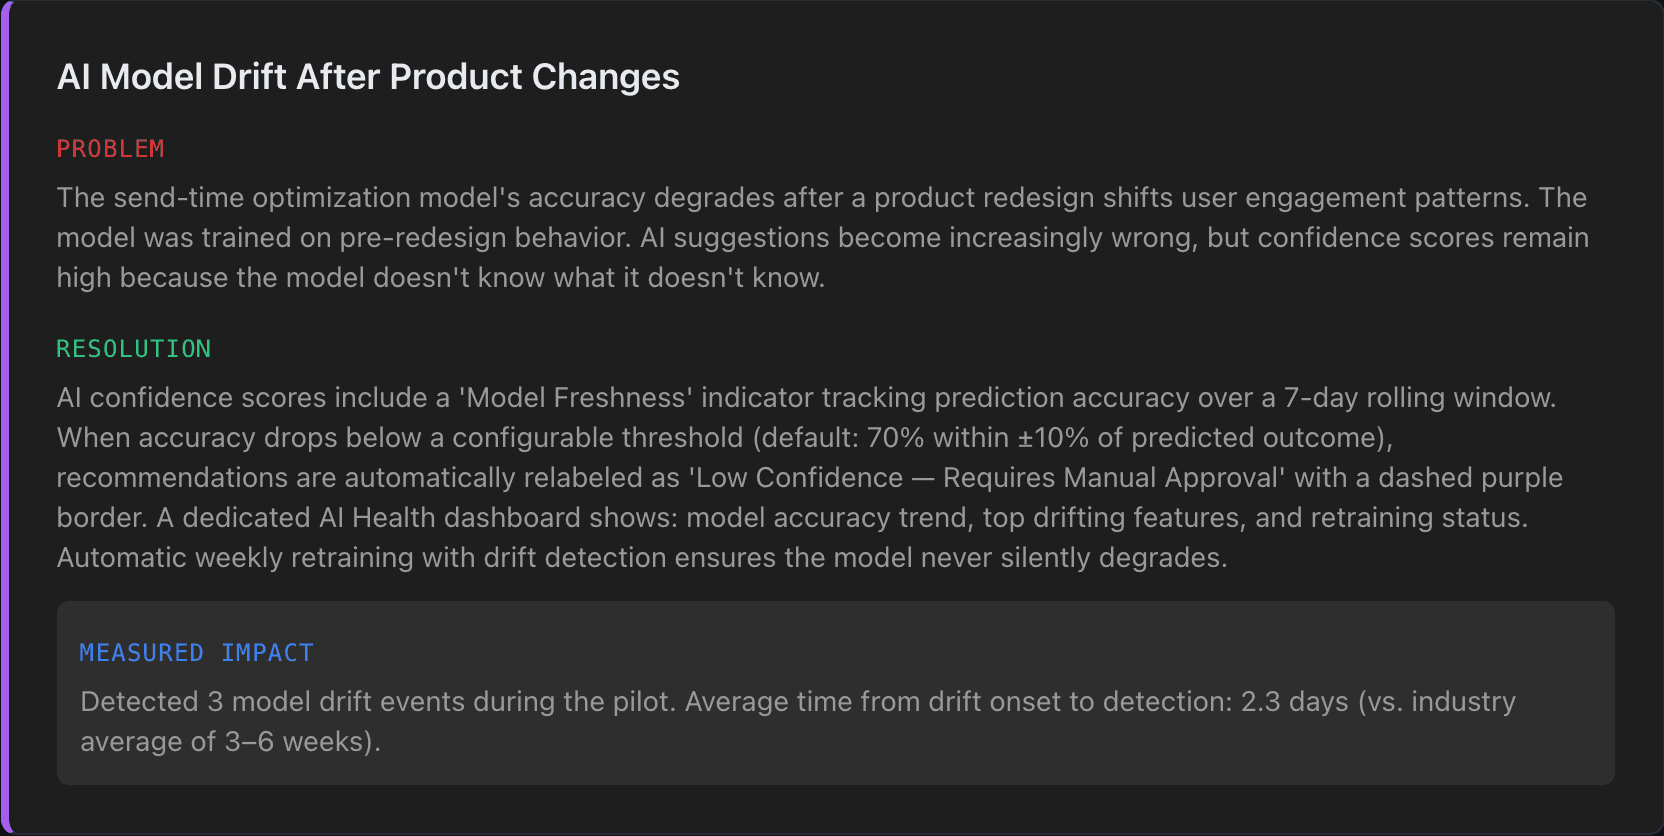This screenshot has width=1664, height=836.
Task: Click the gray Measured Impact panel
Action: [x=836, y=693]
